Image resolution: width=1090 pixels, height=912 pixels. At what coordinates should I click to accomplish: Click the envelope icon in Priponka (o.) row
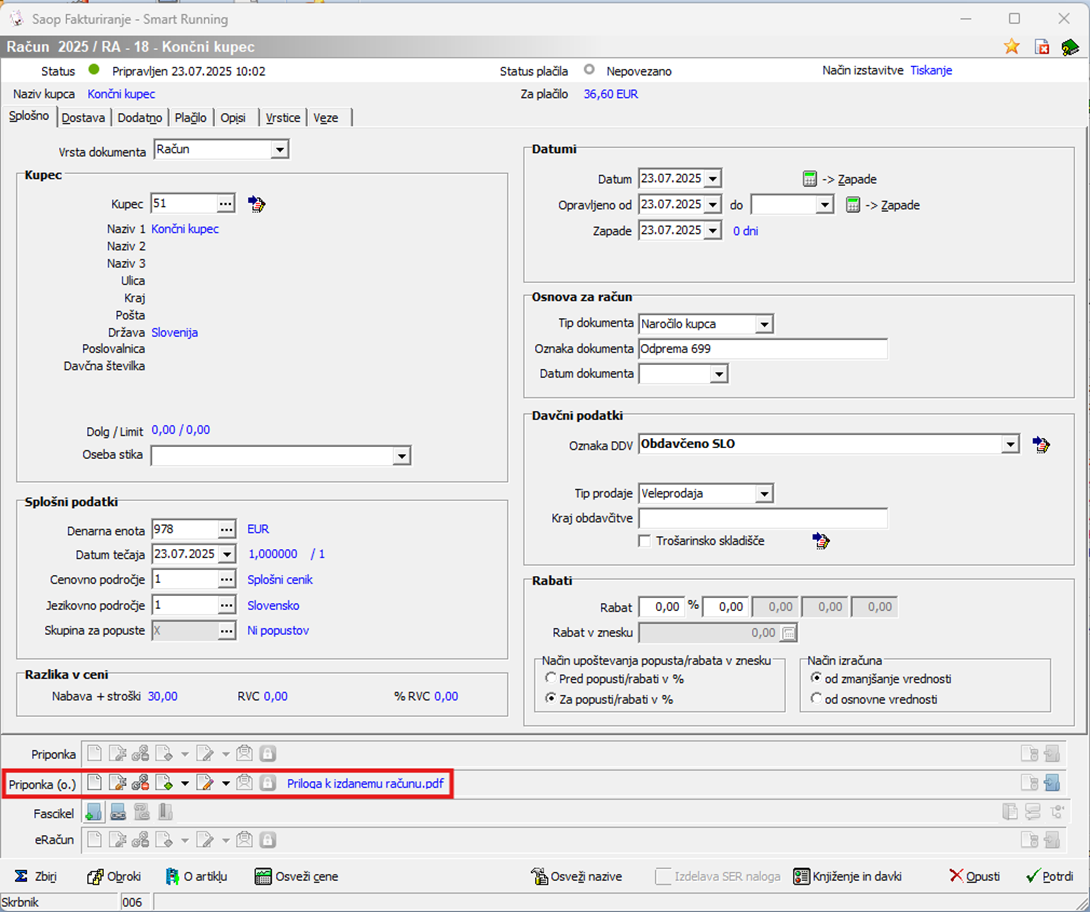[244, 783]
